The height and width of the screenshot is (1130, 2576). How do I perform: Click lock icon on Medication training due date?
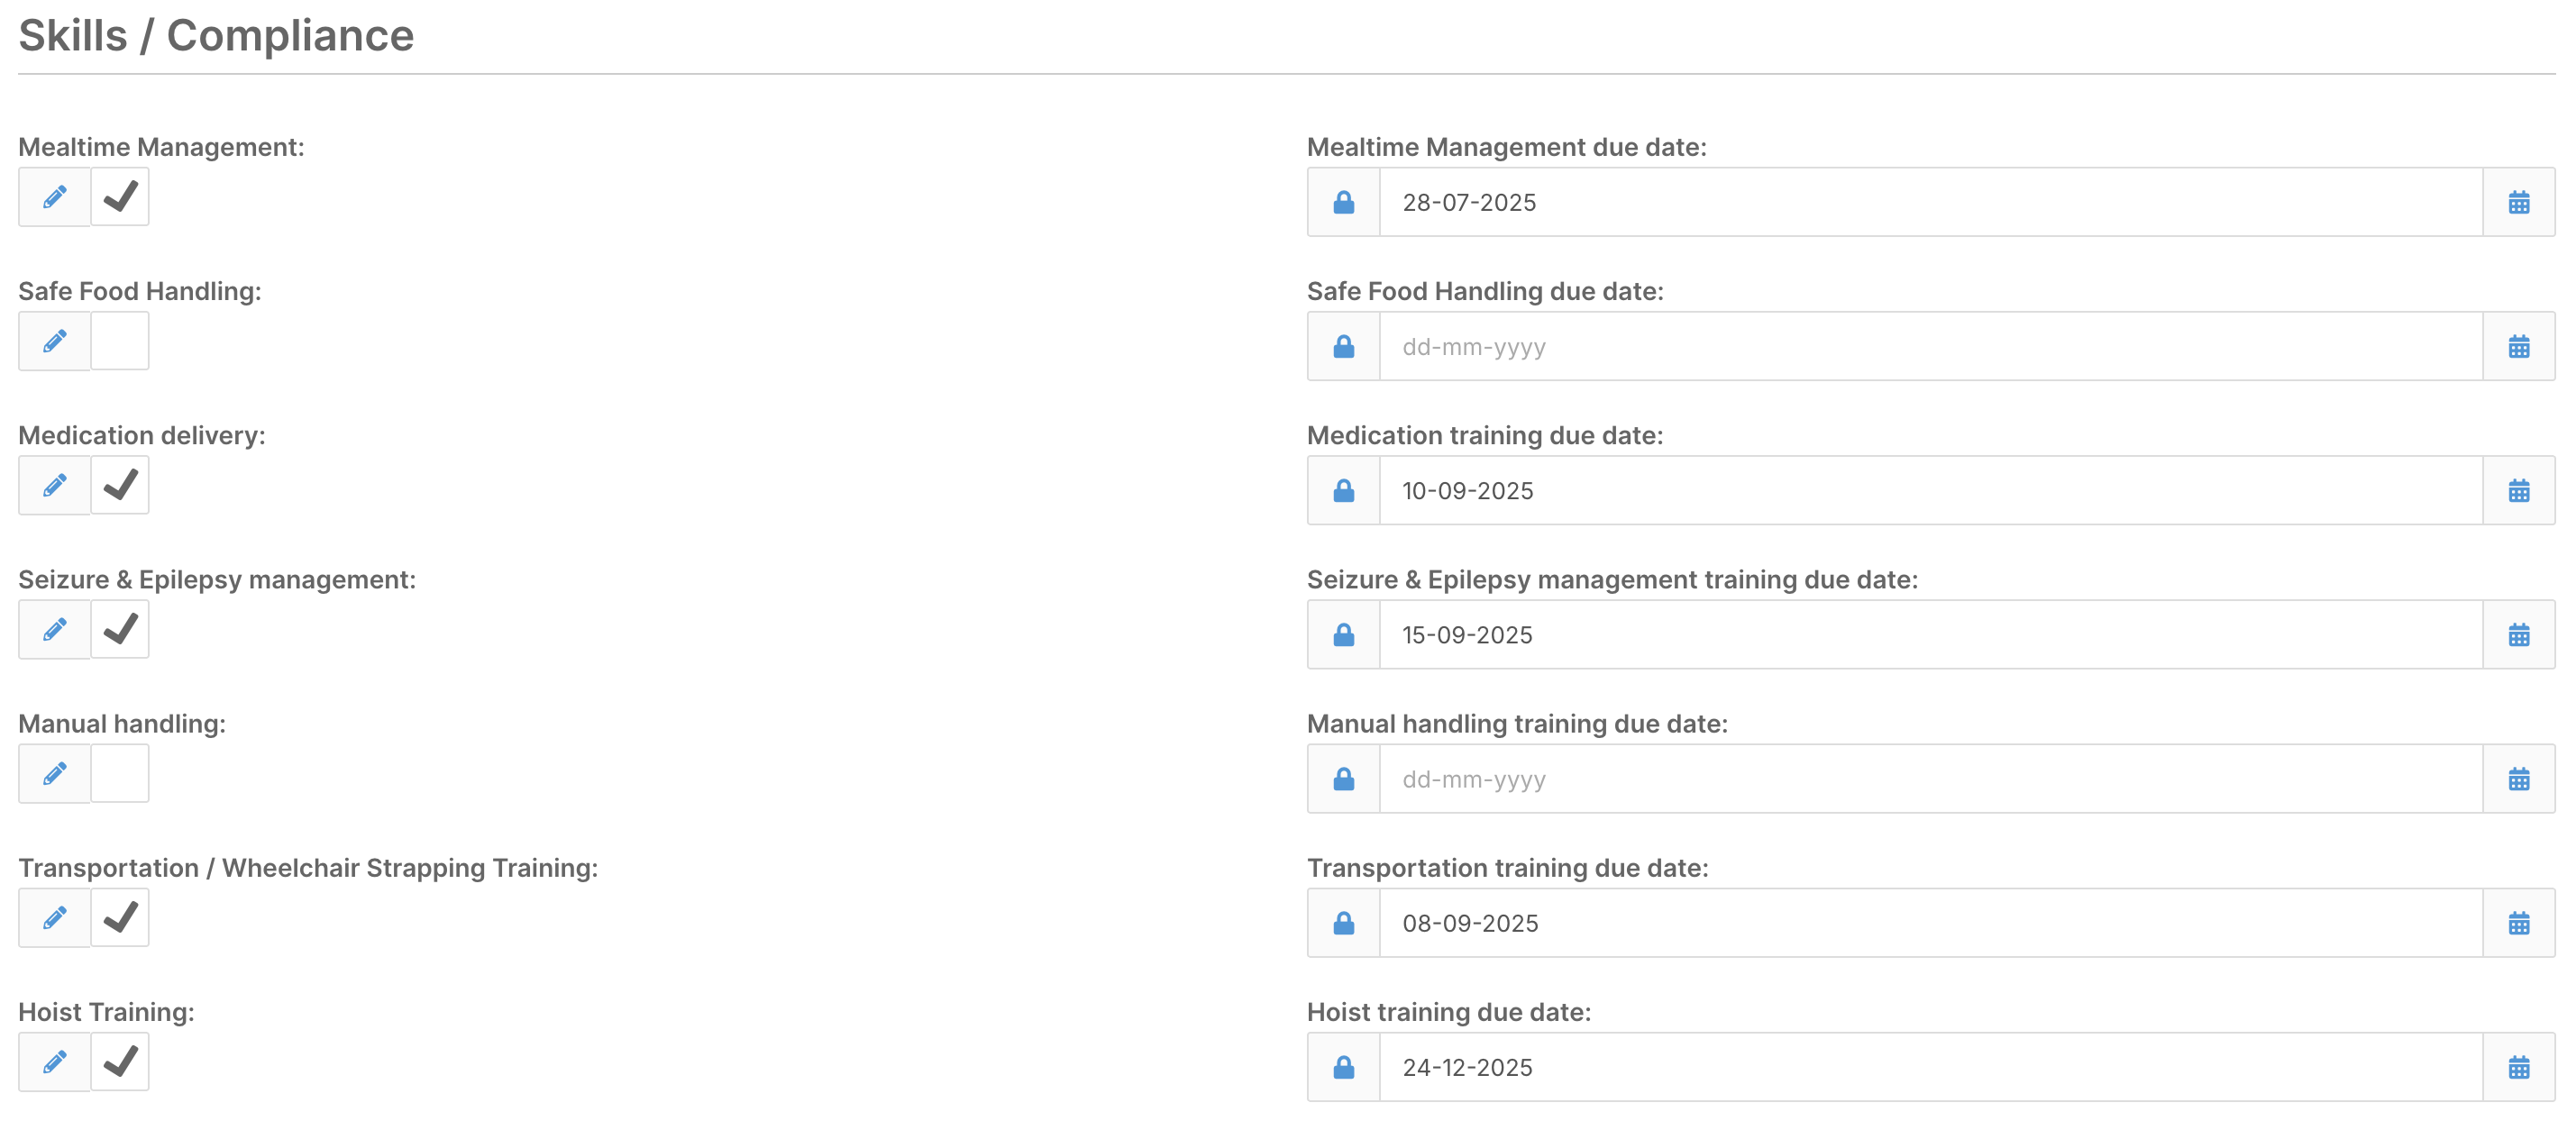click(x=1344, y=490)
